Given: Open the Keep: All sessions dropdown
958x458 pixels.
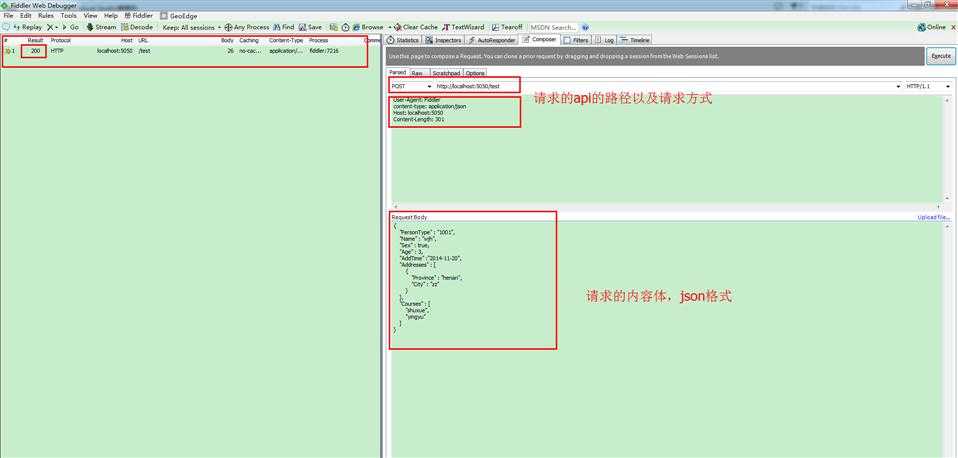Looking at the screenshot, I should 191,27.
